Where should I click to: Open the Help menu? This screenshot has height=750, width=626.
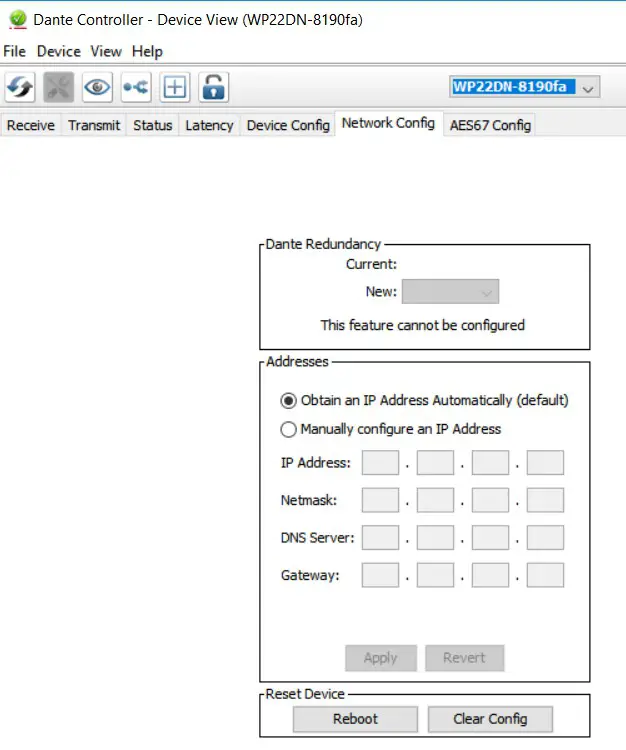(x=147, y=51)
